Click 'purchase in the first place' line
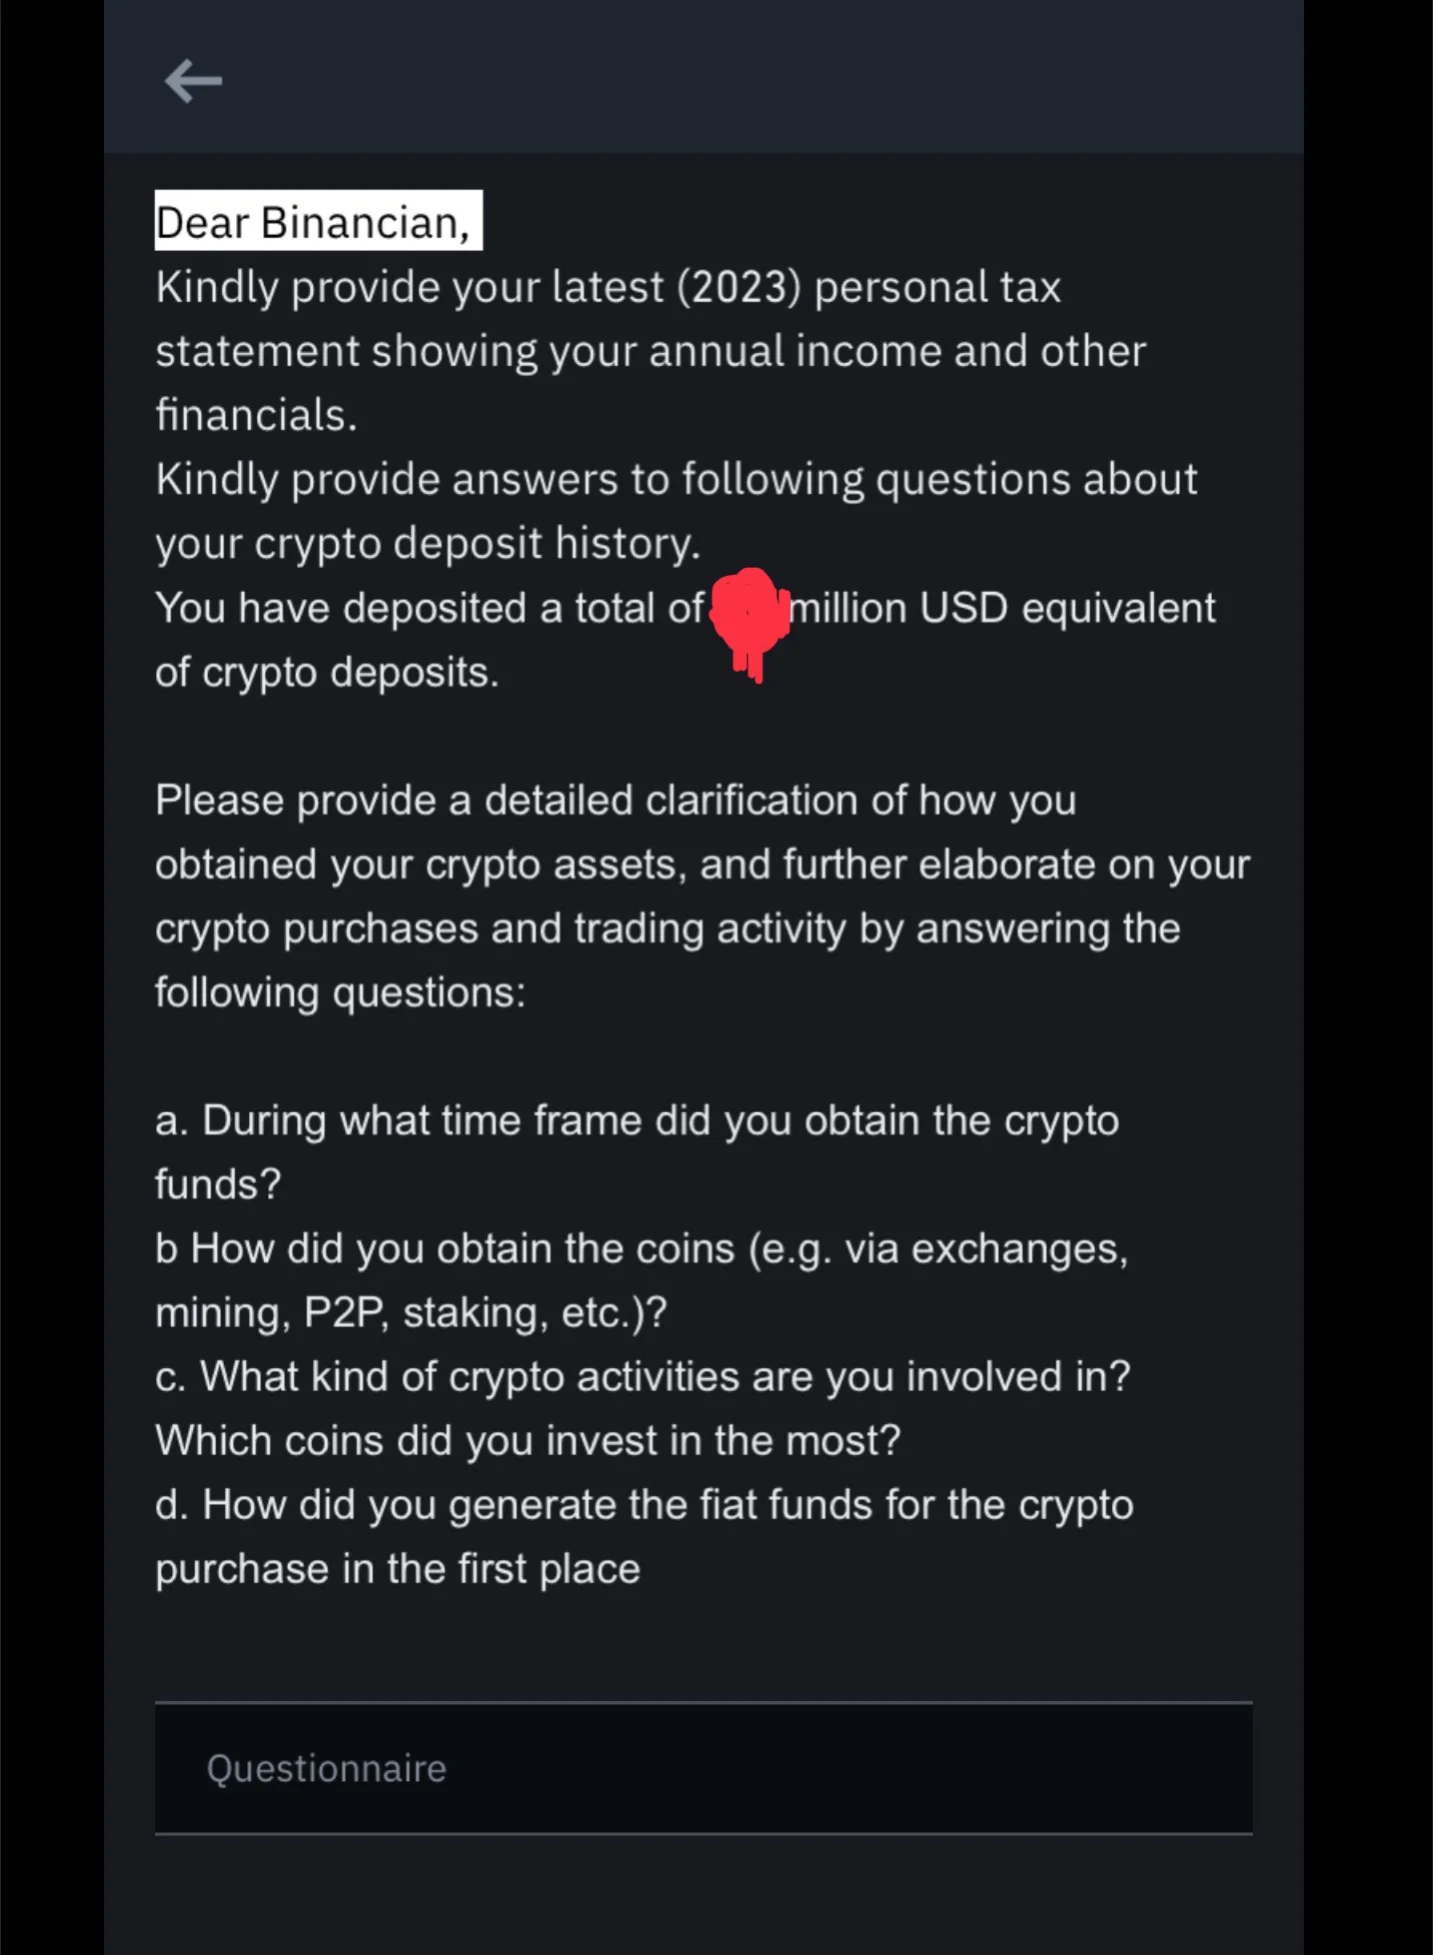This screenshot has width=1433, height=1955. coord(397,1568)
